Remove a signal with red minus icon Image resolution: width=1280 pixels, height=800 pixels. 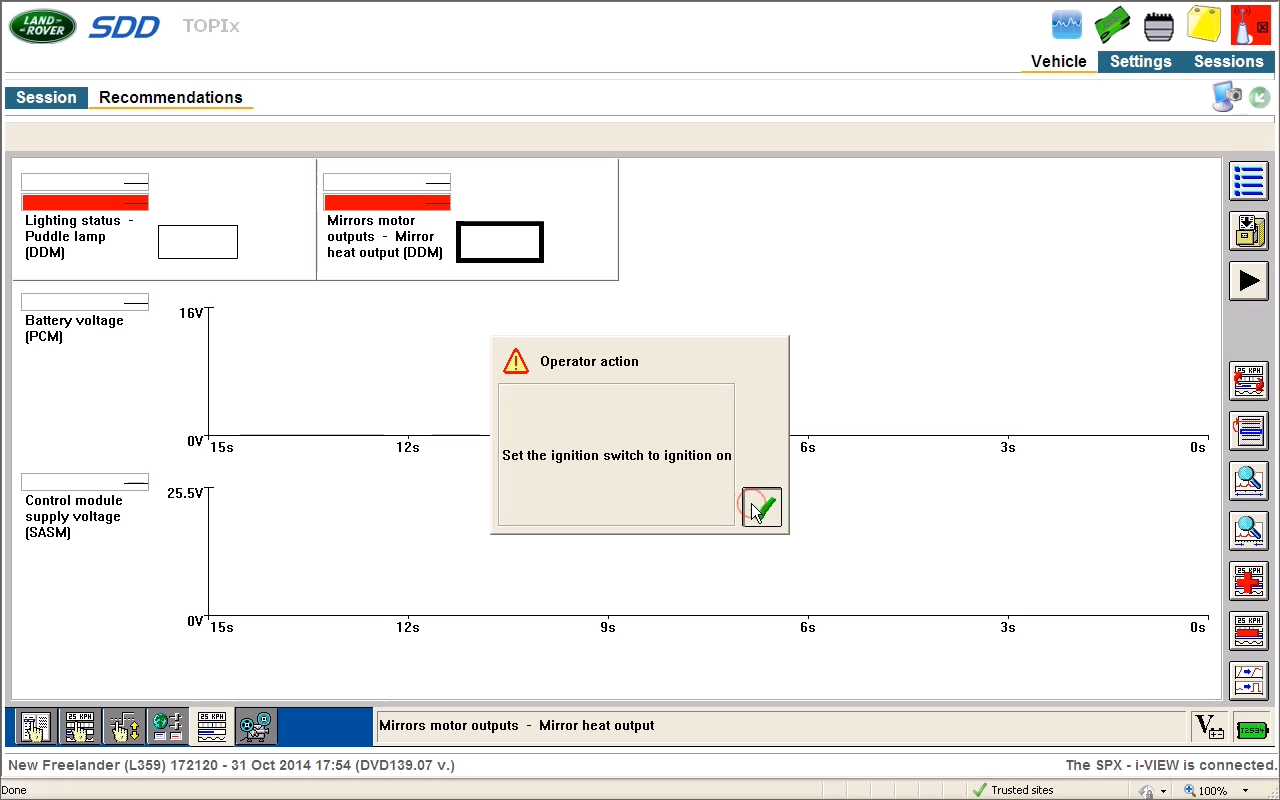(1249, 631)
